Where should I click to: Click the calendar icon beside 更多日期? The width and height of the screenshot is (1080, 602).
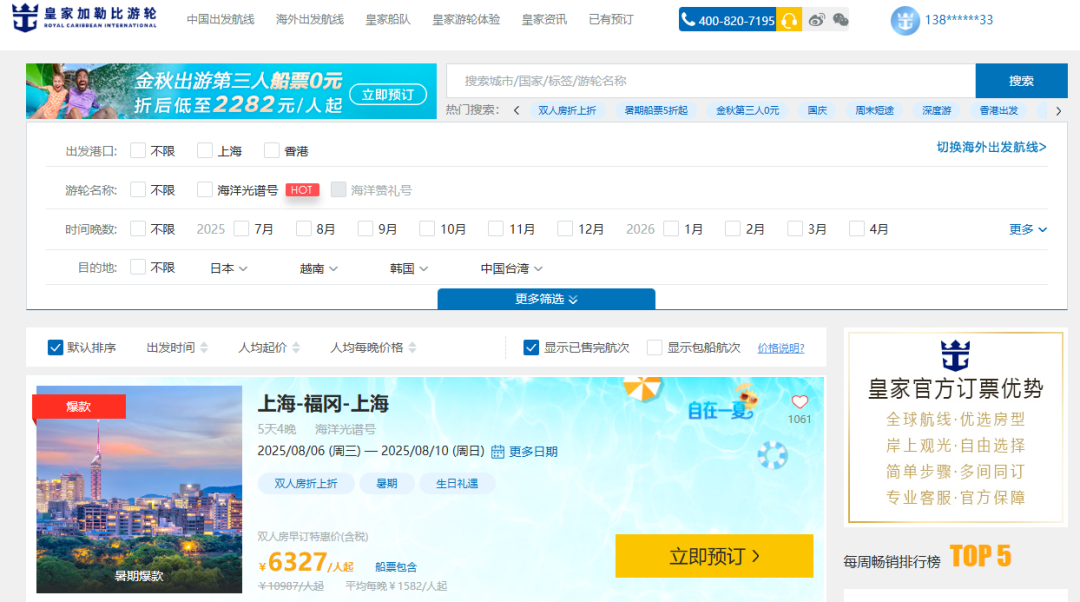497,452
